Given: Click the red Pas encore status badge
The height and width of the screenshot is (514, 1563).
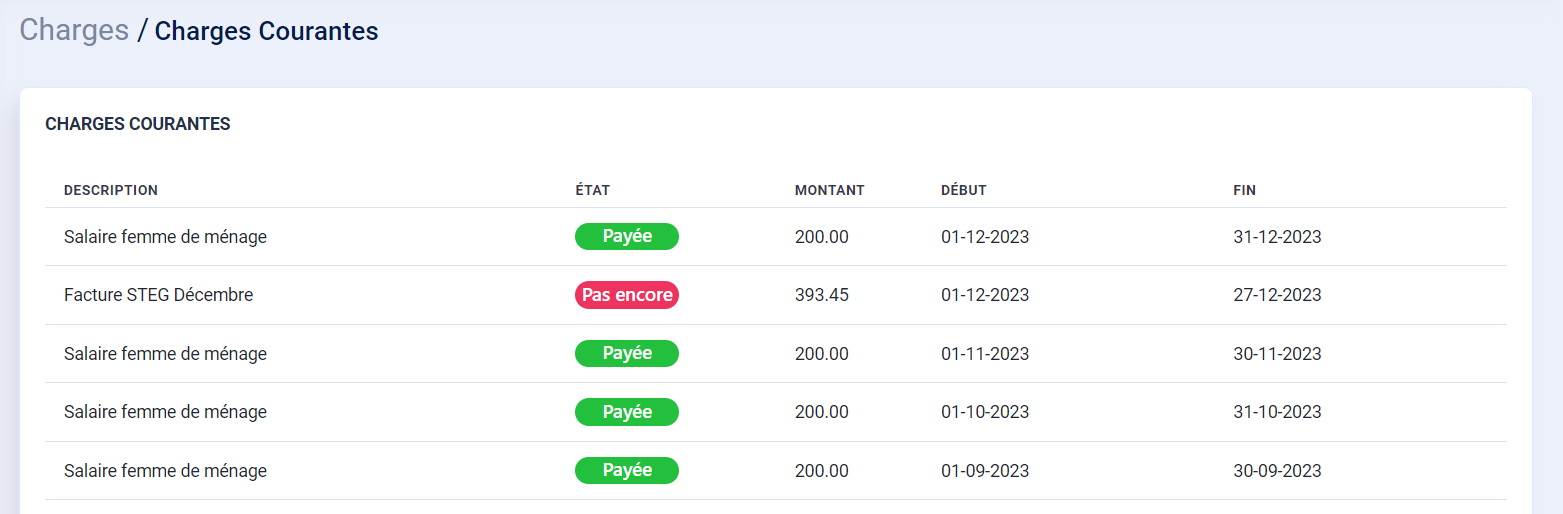Looking at the screenshot, I should point(627,295).
